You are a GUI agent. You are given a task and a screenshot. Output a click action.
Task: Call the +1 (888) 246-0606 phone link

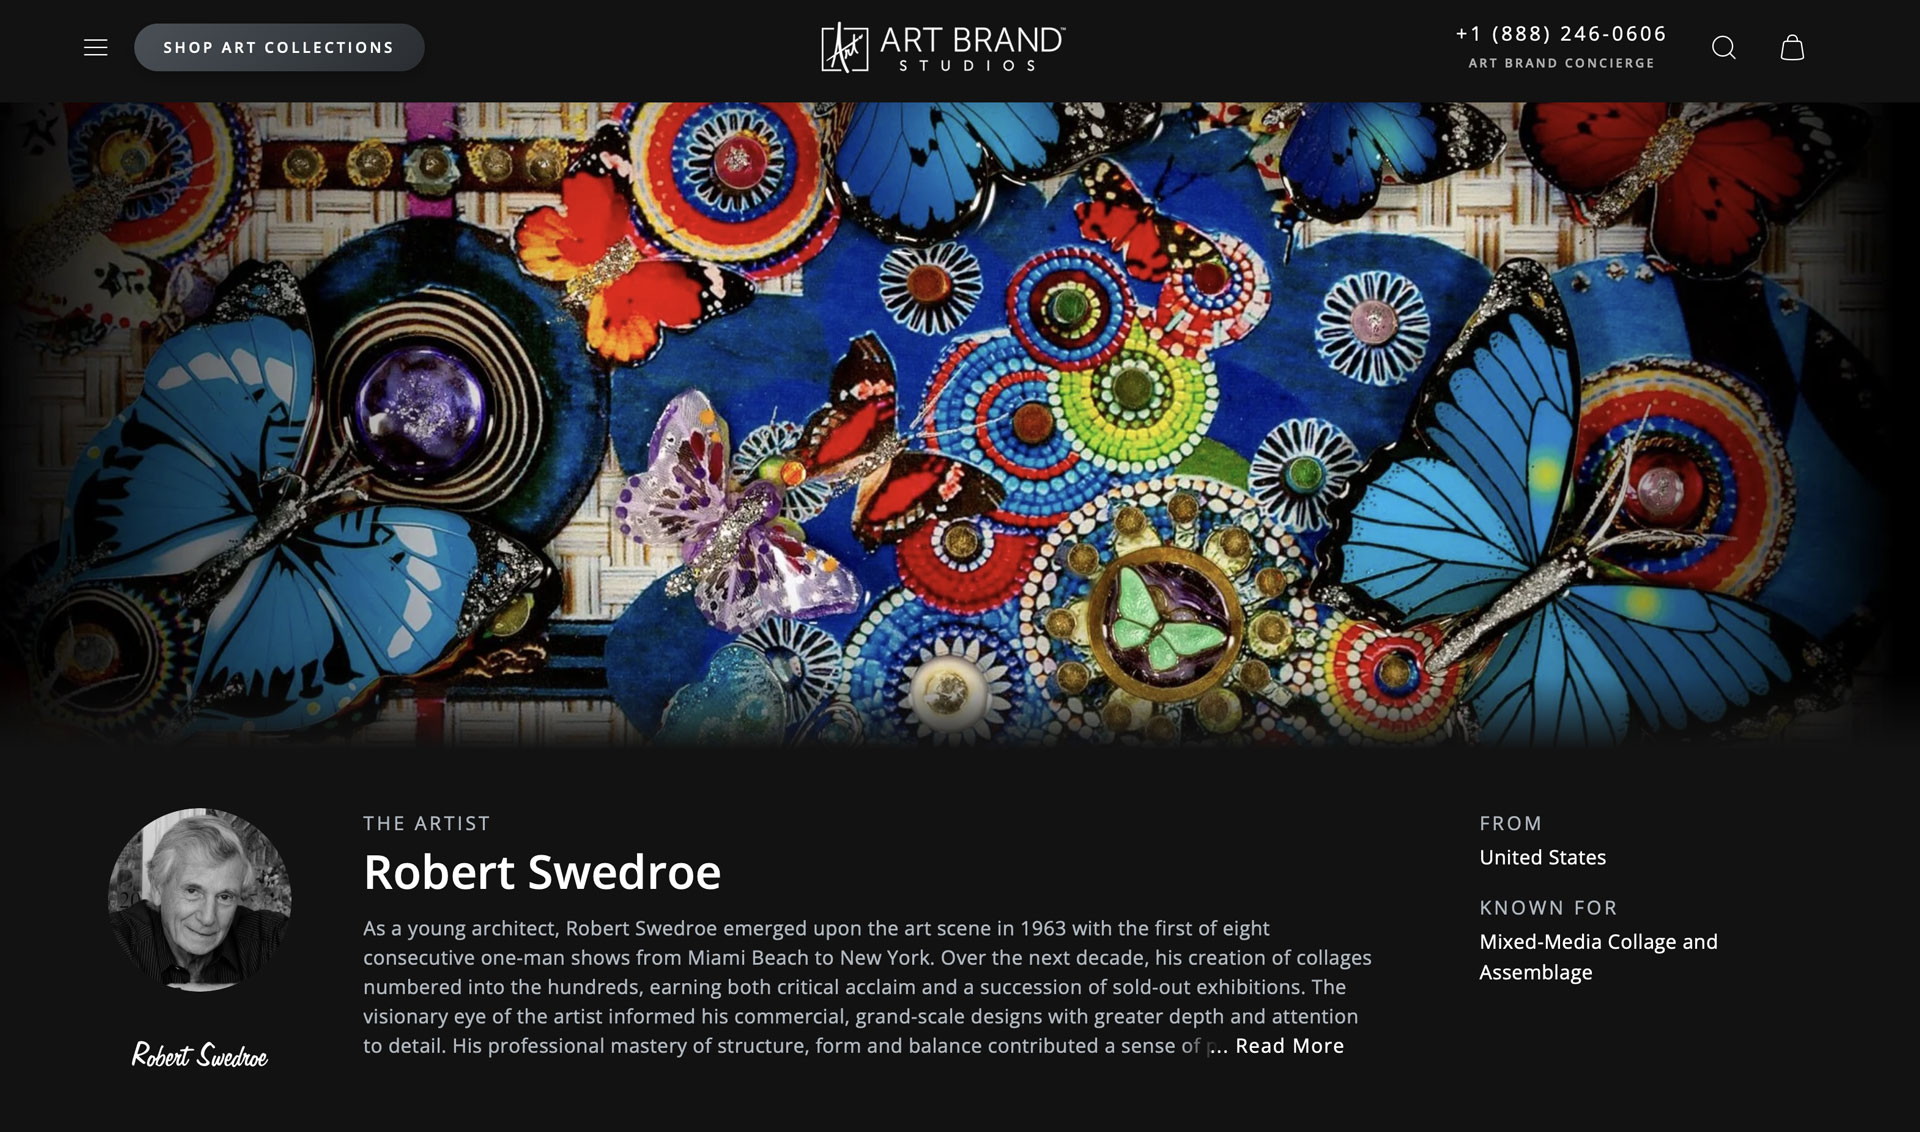tap(1561, 34)
